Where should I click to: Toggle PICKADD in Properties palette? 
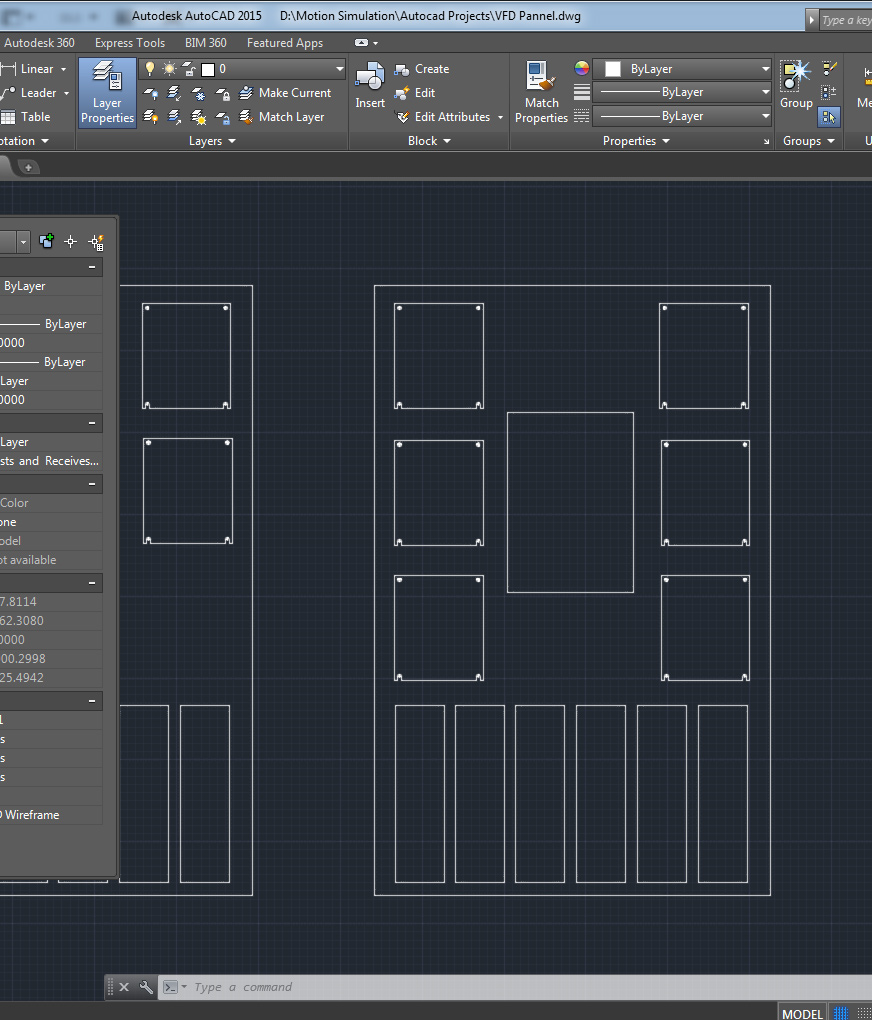click(x=46, y=242)
